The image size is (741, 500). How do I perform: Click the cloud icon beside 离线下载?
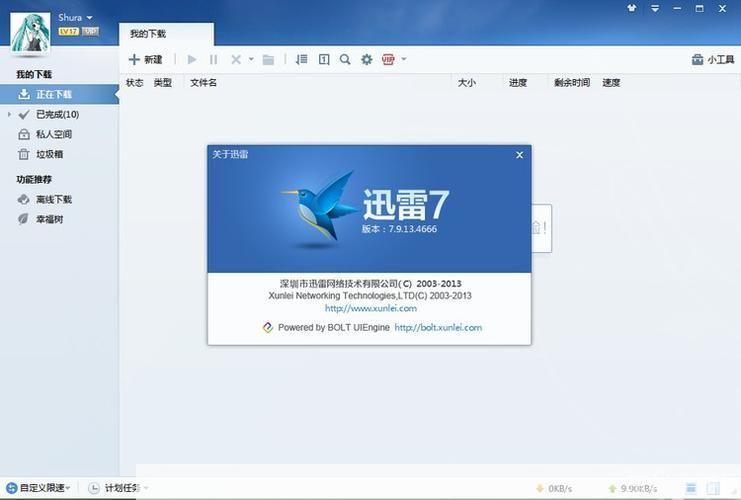(x=23, y=199)
